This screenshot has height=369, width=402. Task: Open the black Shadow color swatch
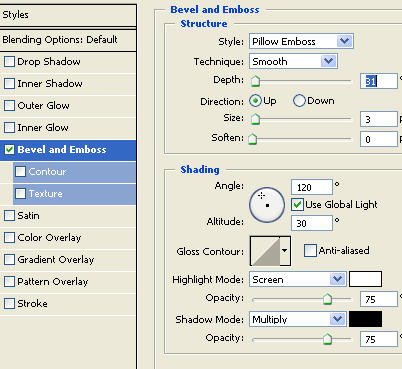(365, 319)
